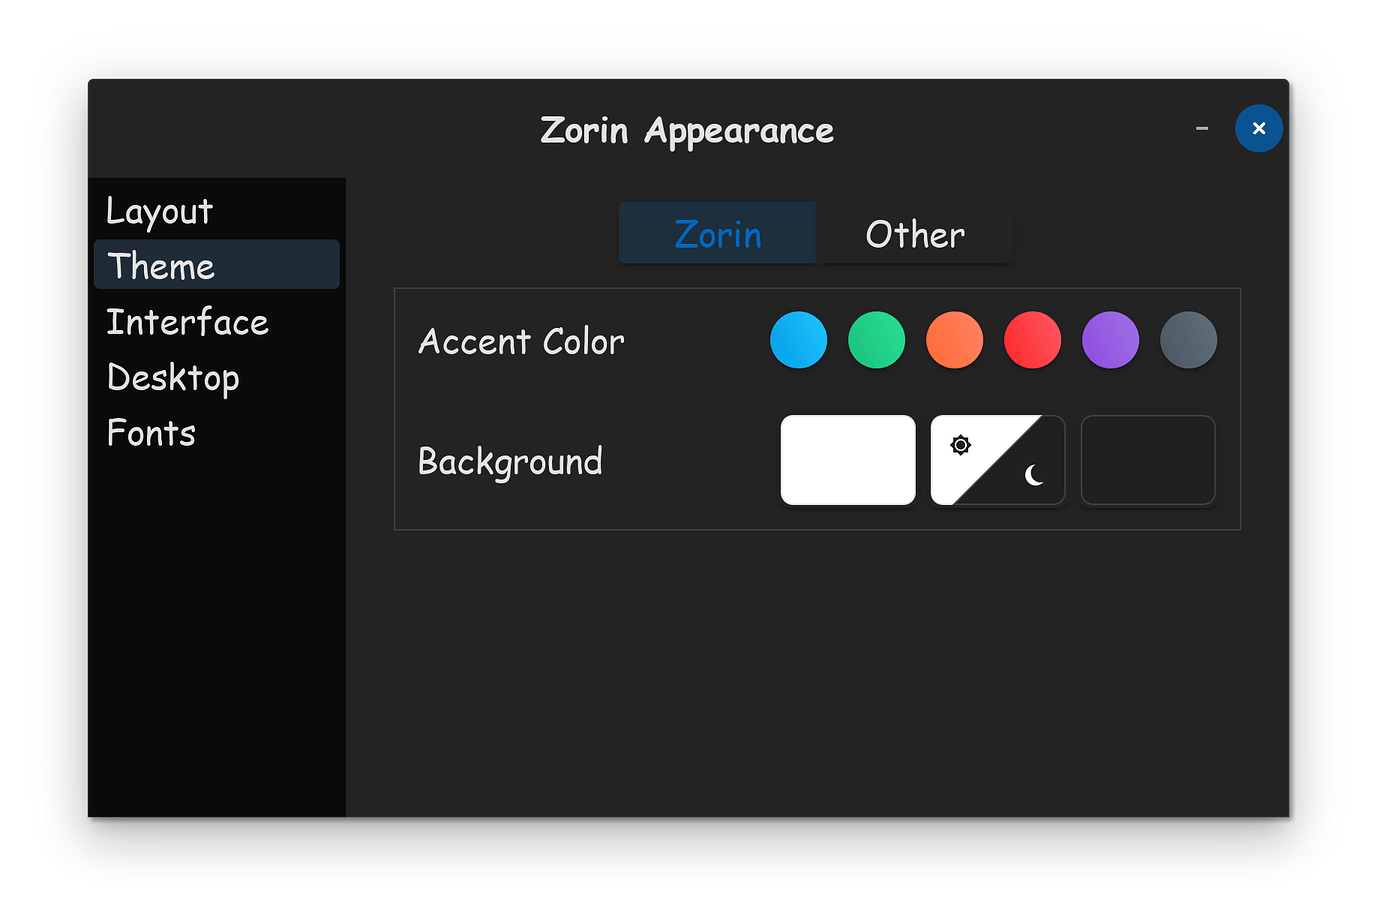The height and width of the screenshot is (916, 1380).
Task: Enable the auto day-night background mode
Action: point(997,460)
